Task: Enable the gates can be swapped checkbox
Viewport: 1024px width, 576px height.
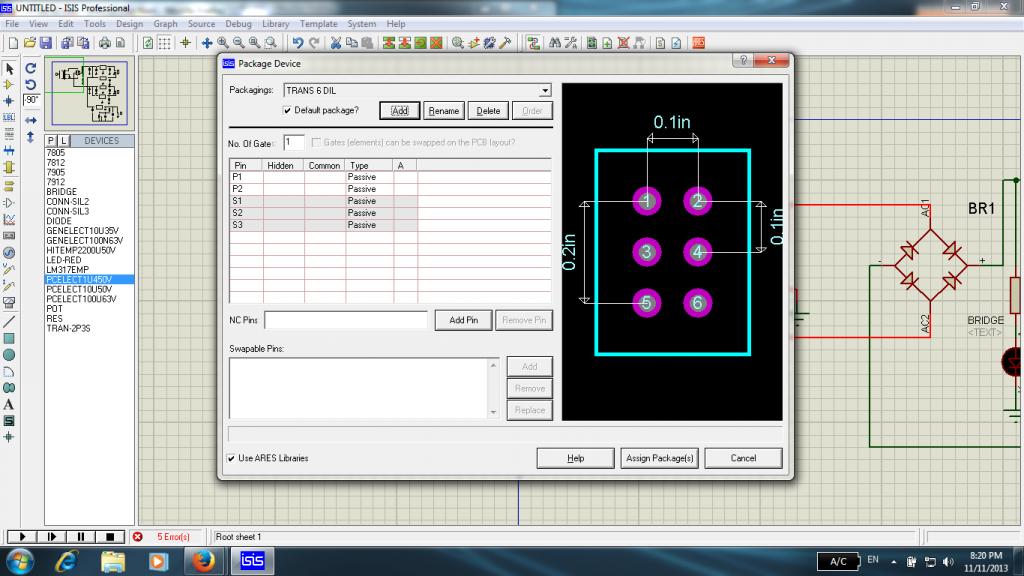Action: pyautogui.click(x=317, y=142)
